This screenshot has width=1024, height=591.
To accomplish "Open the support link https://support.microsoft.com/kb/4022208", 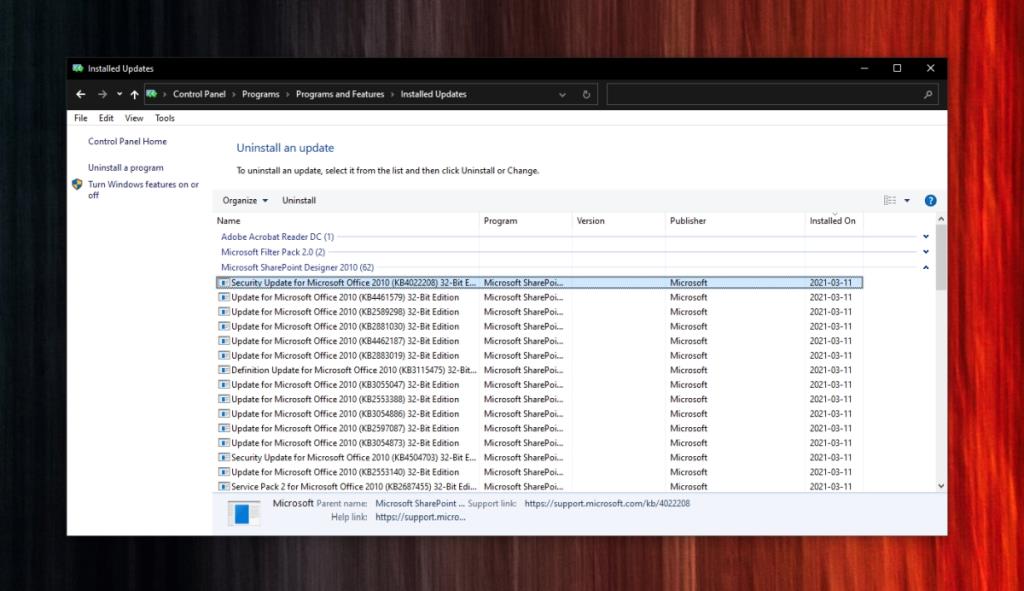I will pos(605,503).
